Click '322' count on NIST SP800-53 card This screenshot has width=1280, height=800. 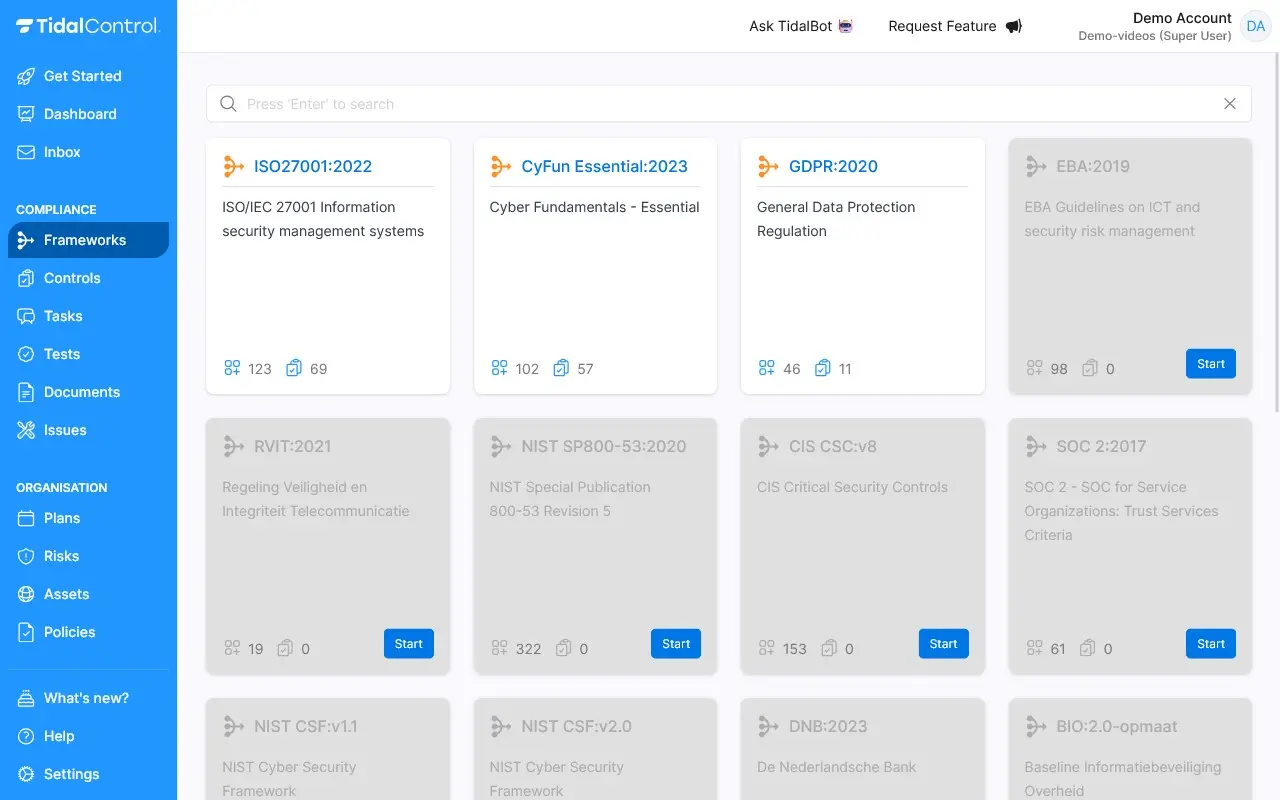click(x=528, y=649)
